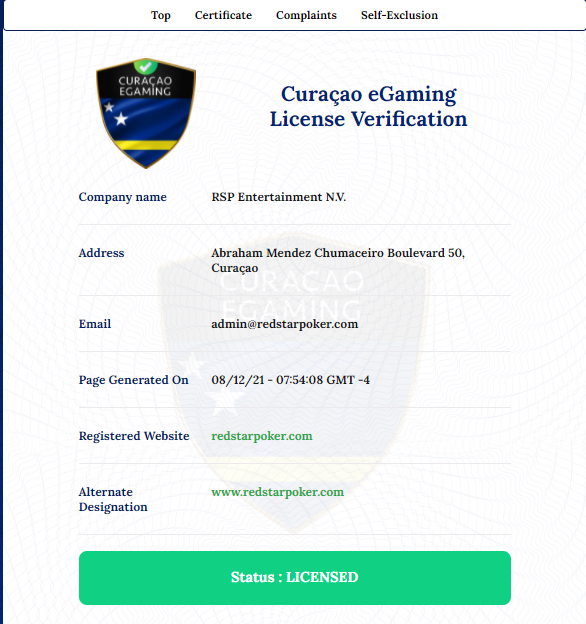
Task: Click the Registered Website label
Action: tap(134, 436)
